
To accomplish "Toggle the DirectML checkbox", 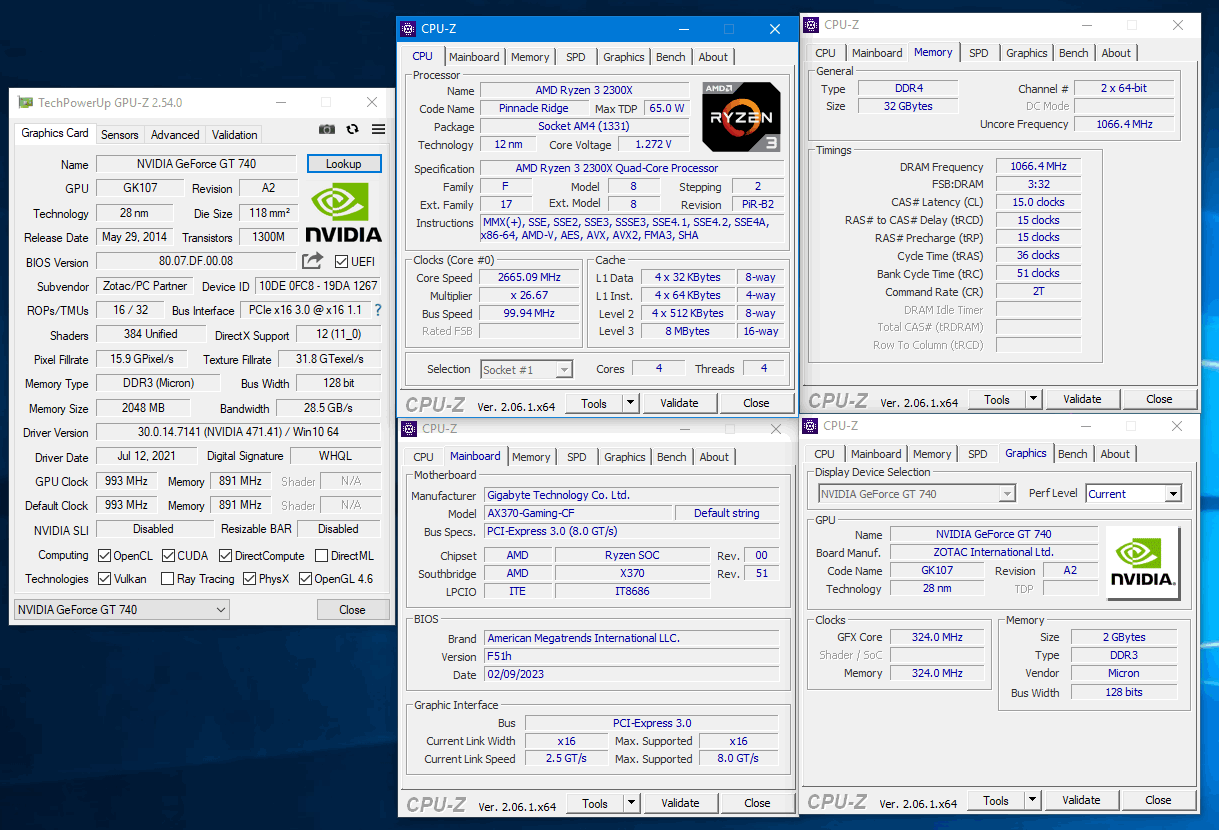I will 322,555.
